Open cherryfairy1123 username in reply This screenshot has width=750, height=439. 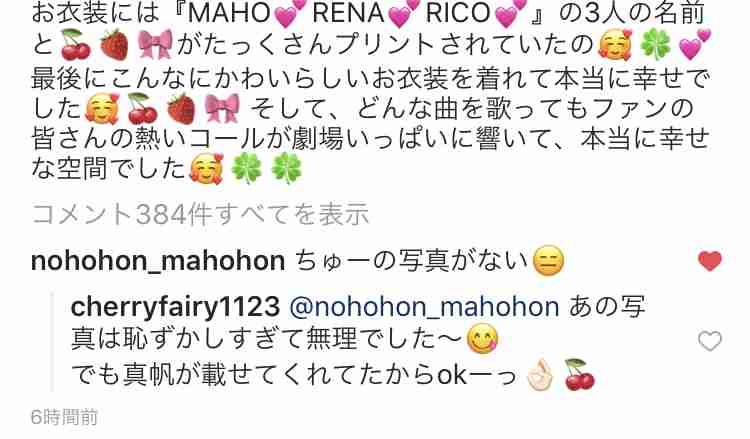(x=175, y=306)
